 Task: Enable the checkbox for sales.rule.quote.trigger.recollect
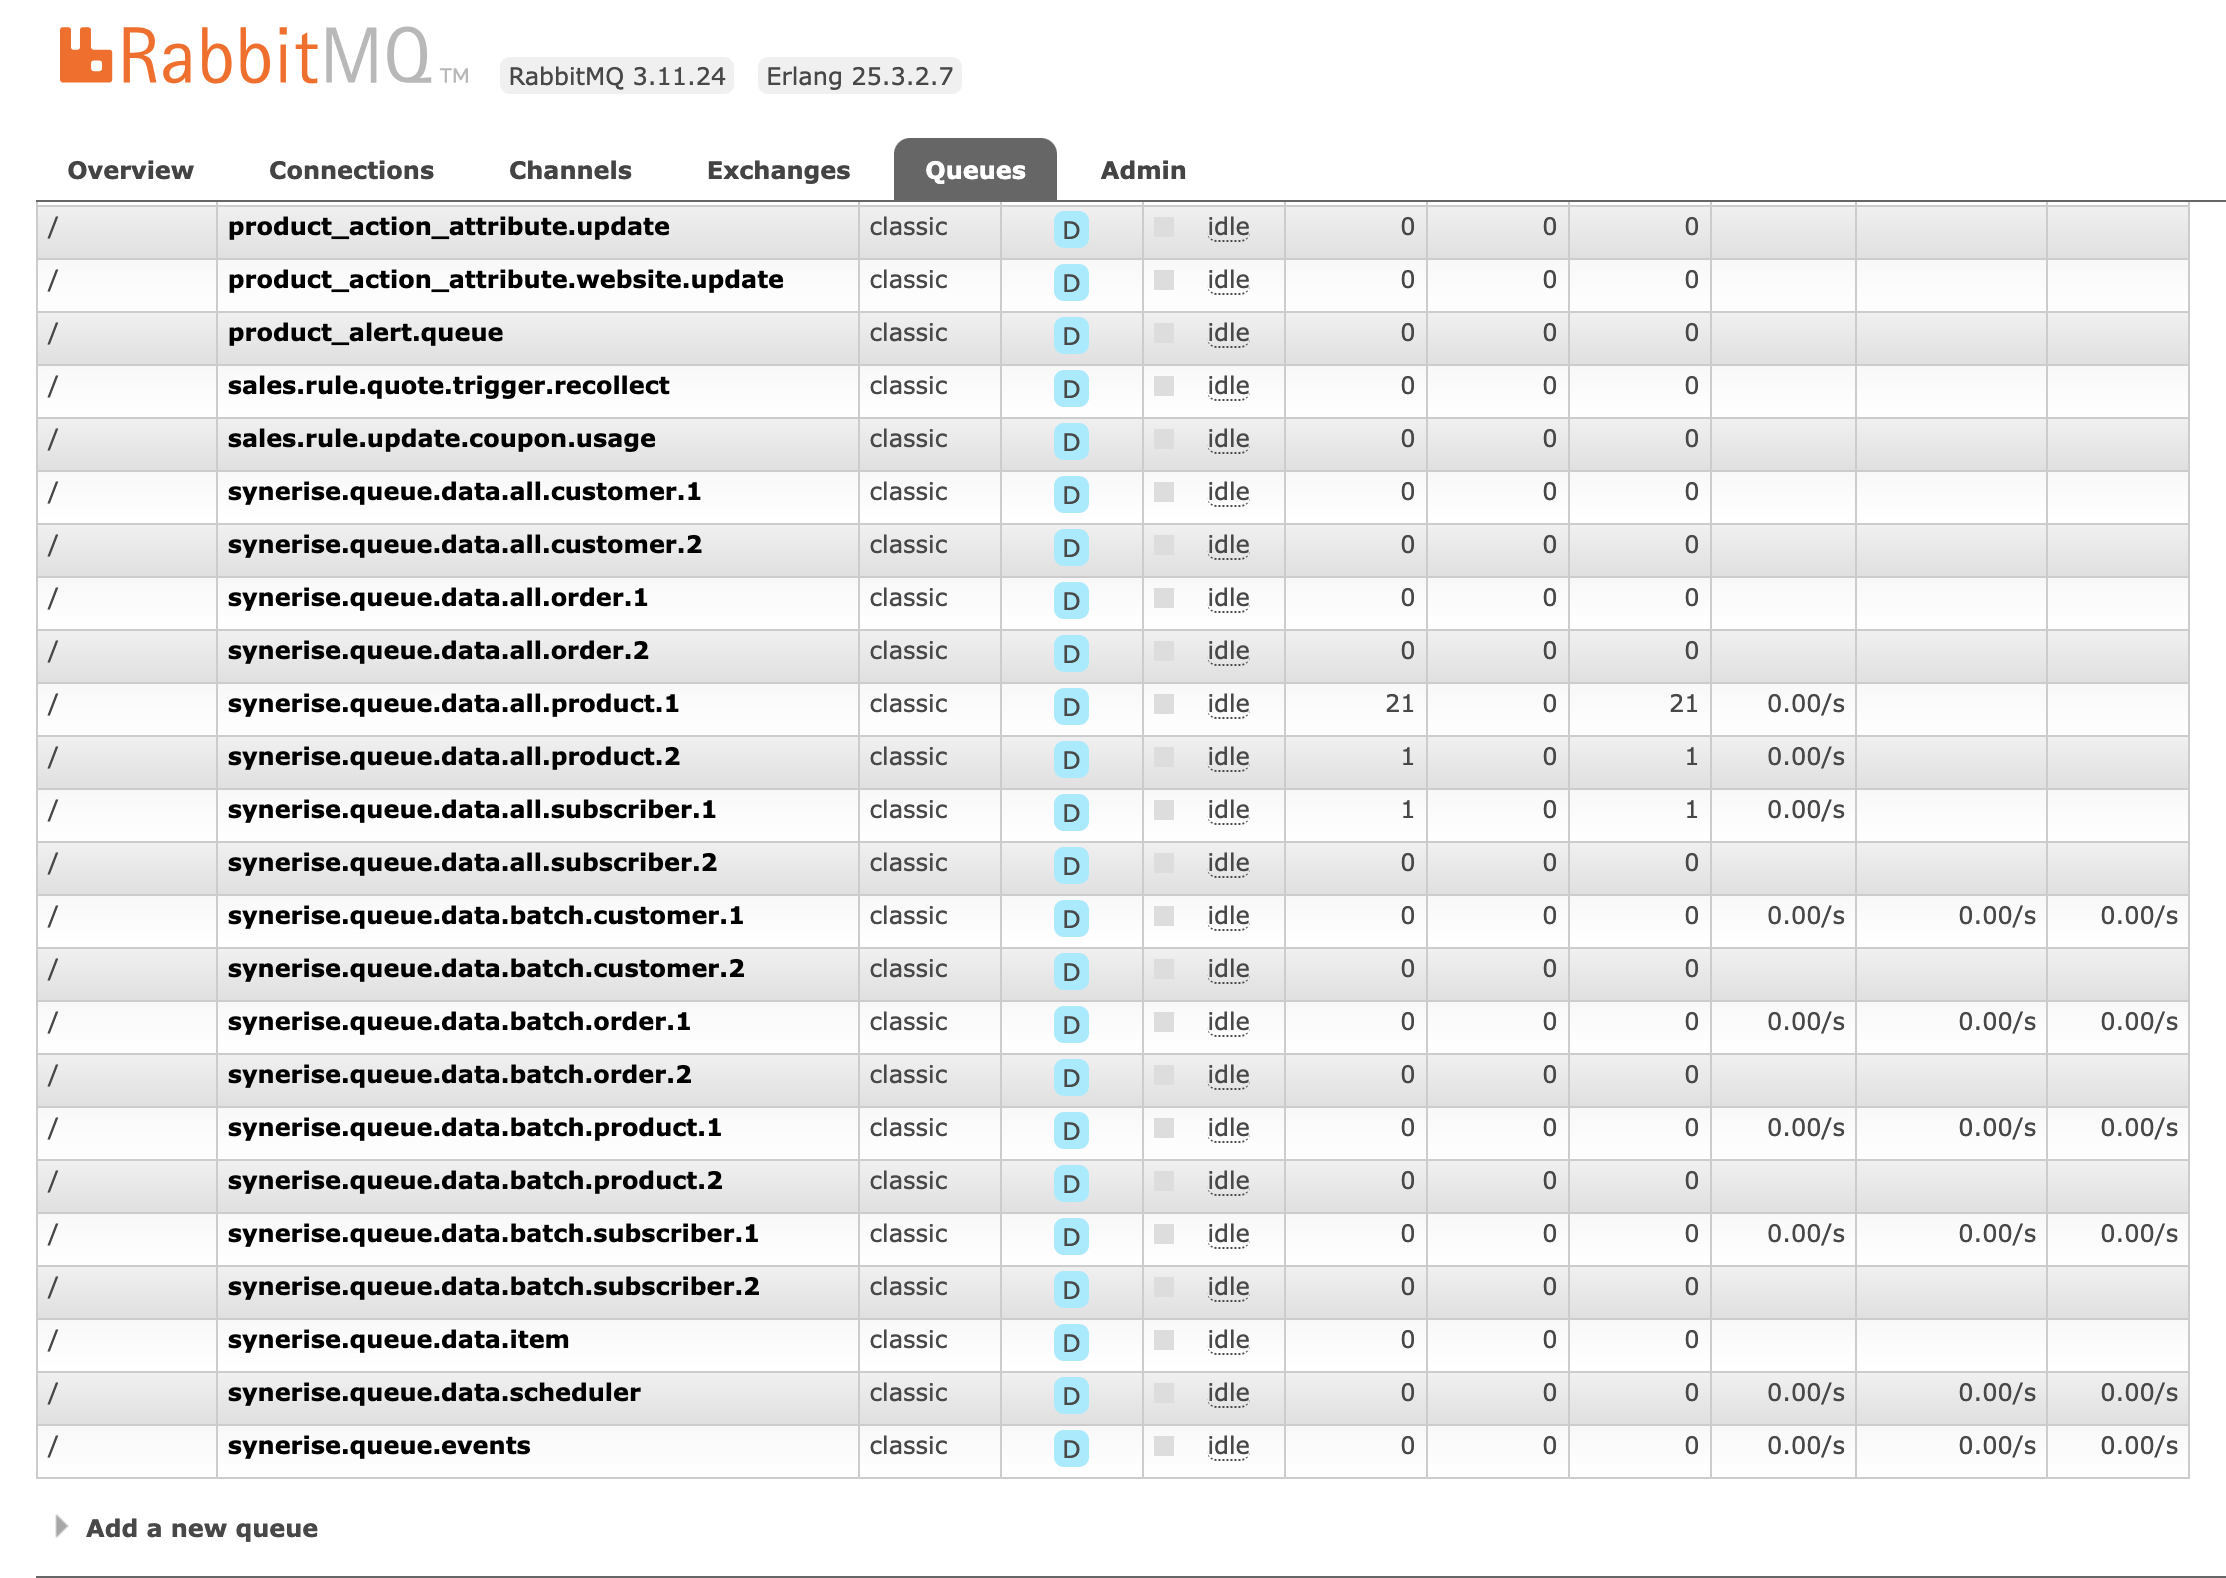point(1163,385)
